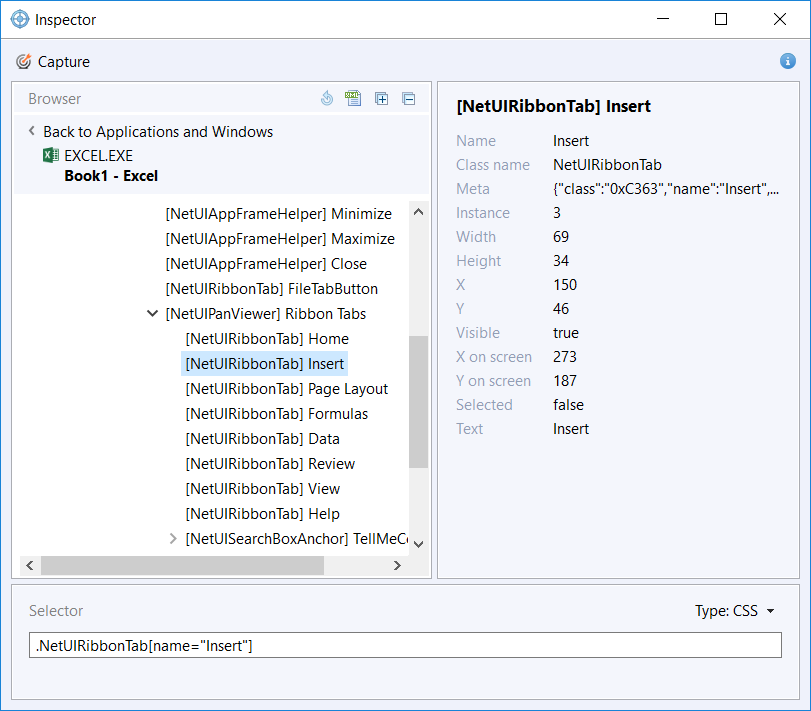The width and height of the screenshot is (811, 711).
Task: Click the X value 150
Action: (x=565, y=284)
